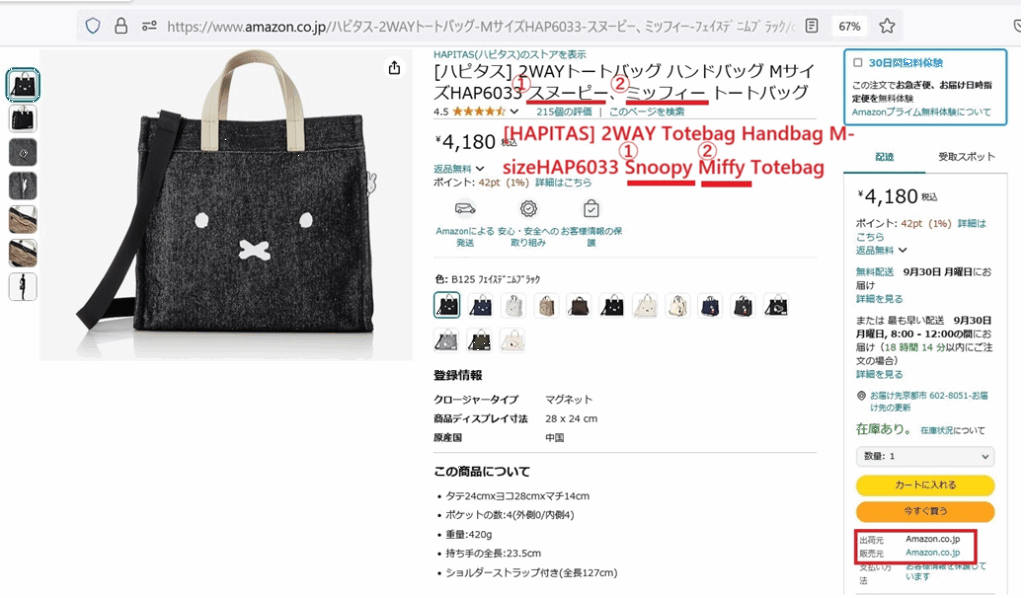The width and height of the screenshot is (1024, 598).
Task: Select the last model-wearing thumbnail image
Action: 23,287
